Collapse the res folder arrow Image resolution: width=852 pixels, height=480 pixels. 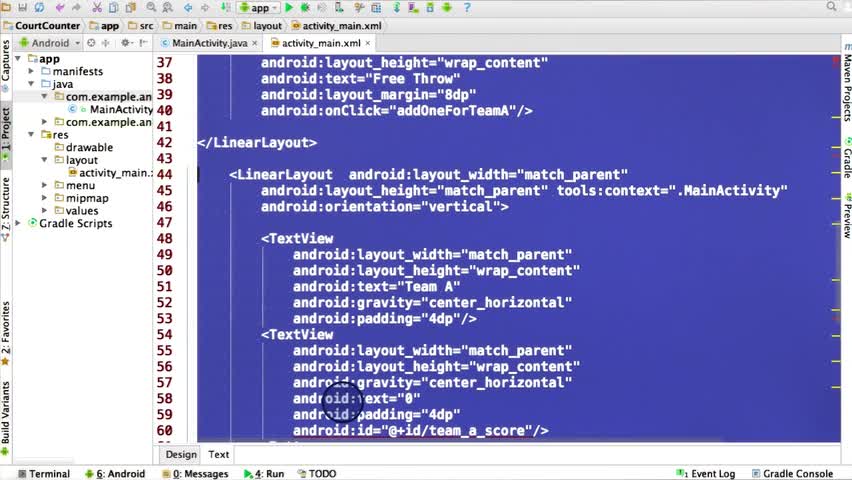pyautogui.click(x=32, y=134)
